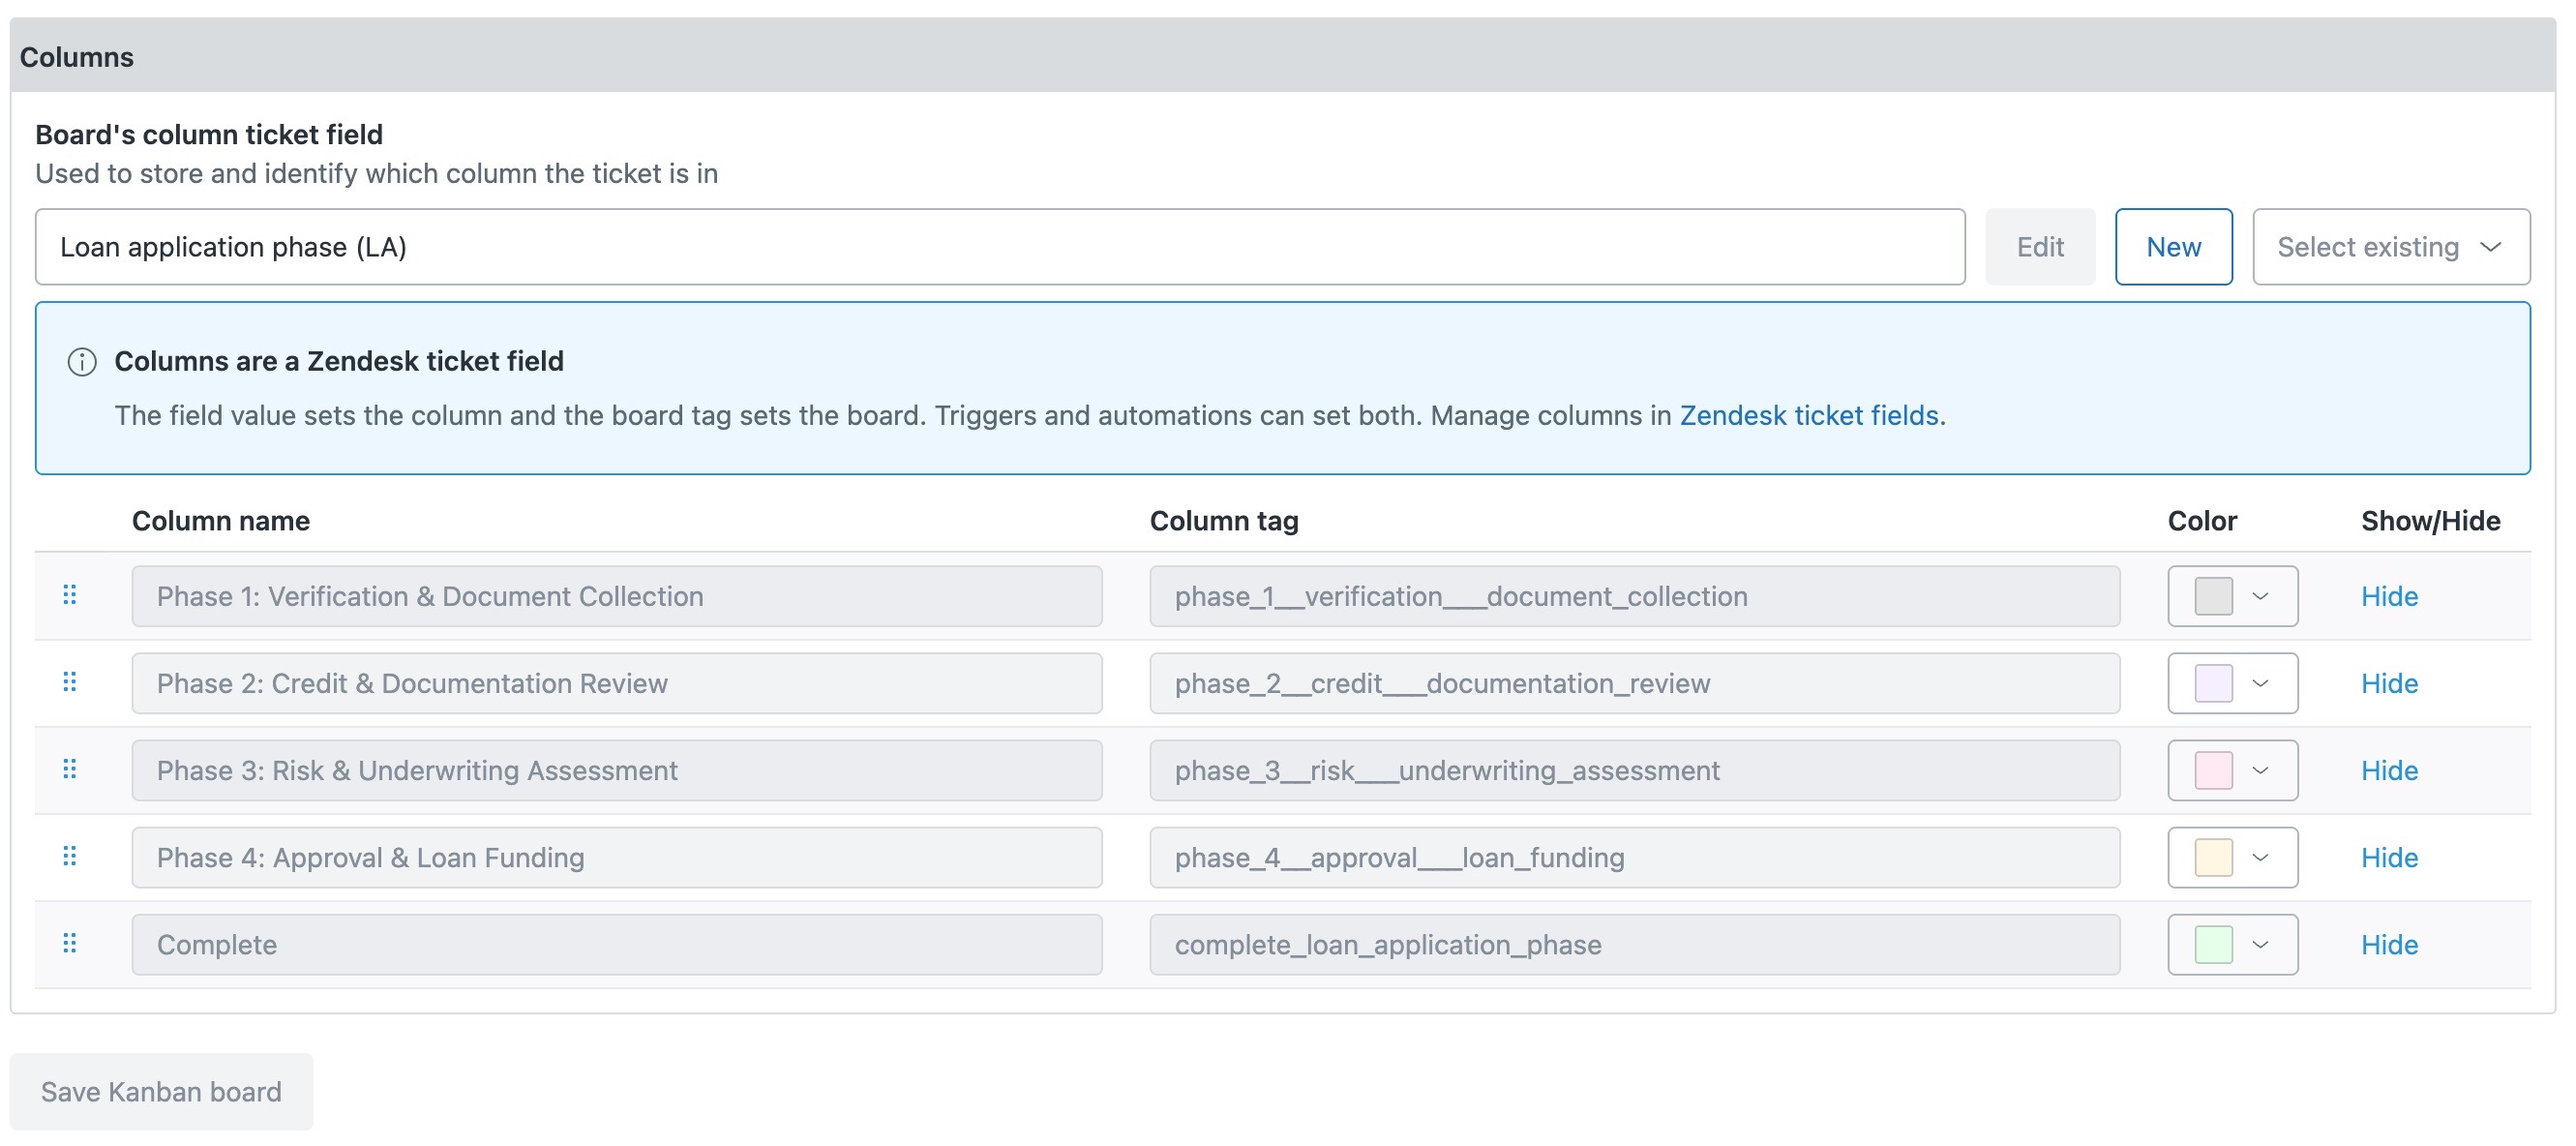Click the Show/Hide column heading
This screenshot has width=2576, height=1146.
coord(2430,521)
